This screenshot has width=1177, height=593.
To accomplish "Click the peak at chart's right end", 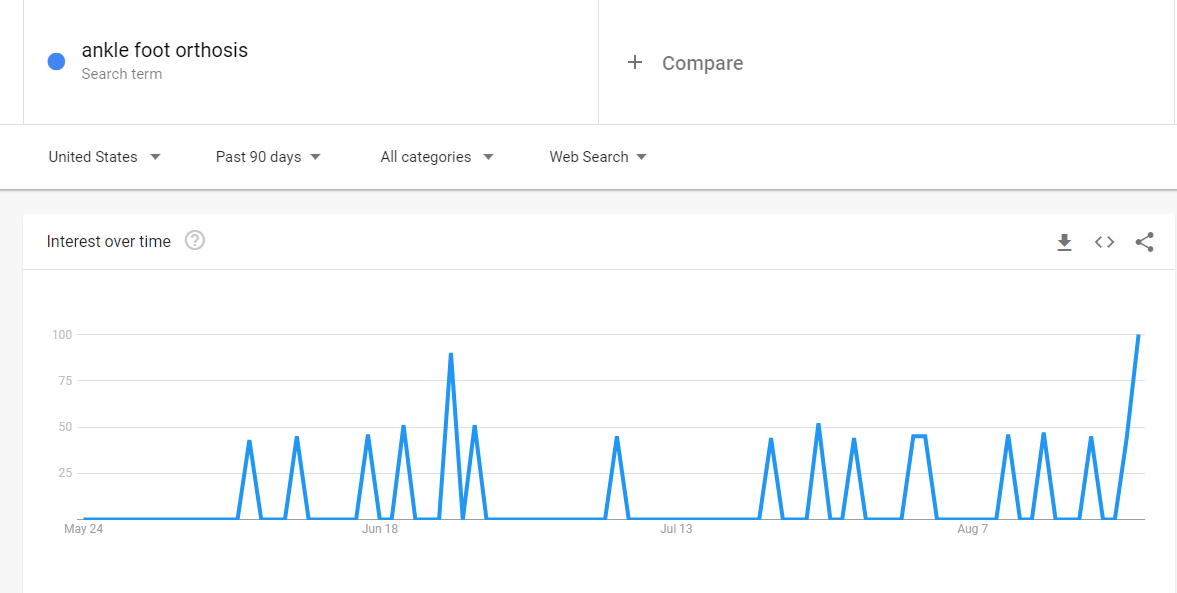I will (x=1138, y=336).
